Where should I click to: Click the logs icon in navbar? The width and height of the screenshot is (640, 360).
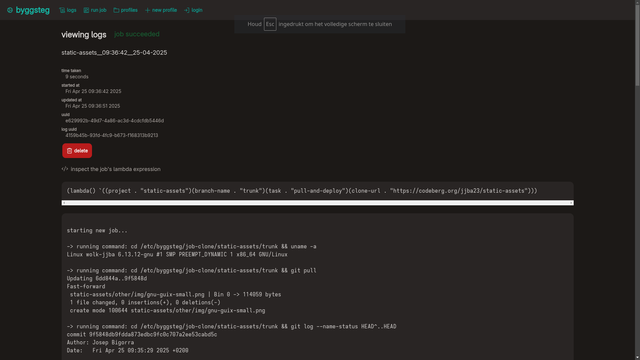coord(62,10)
